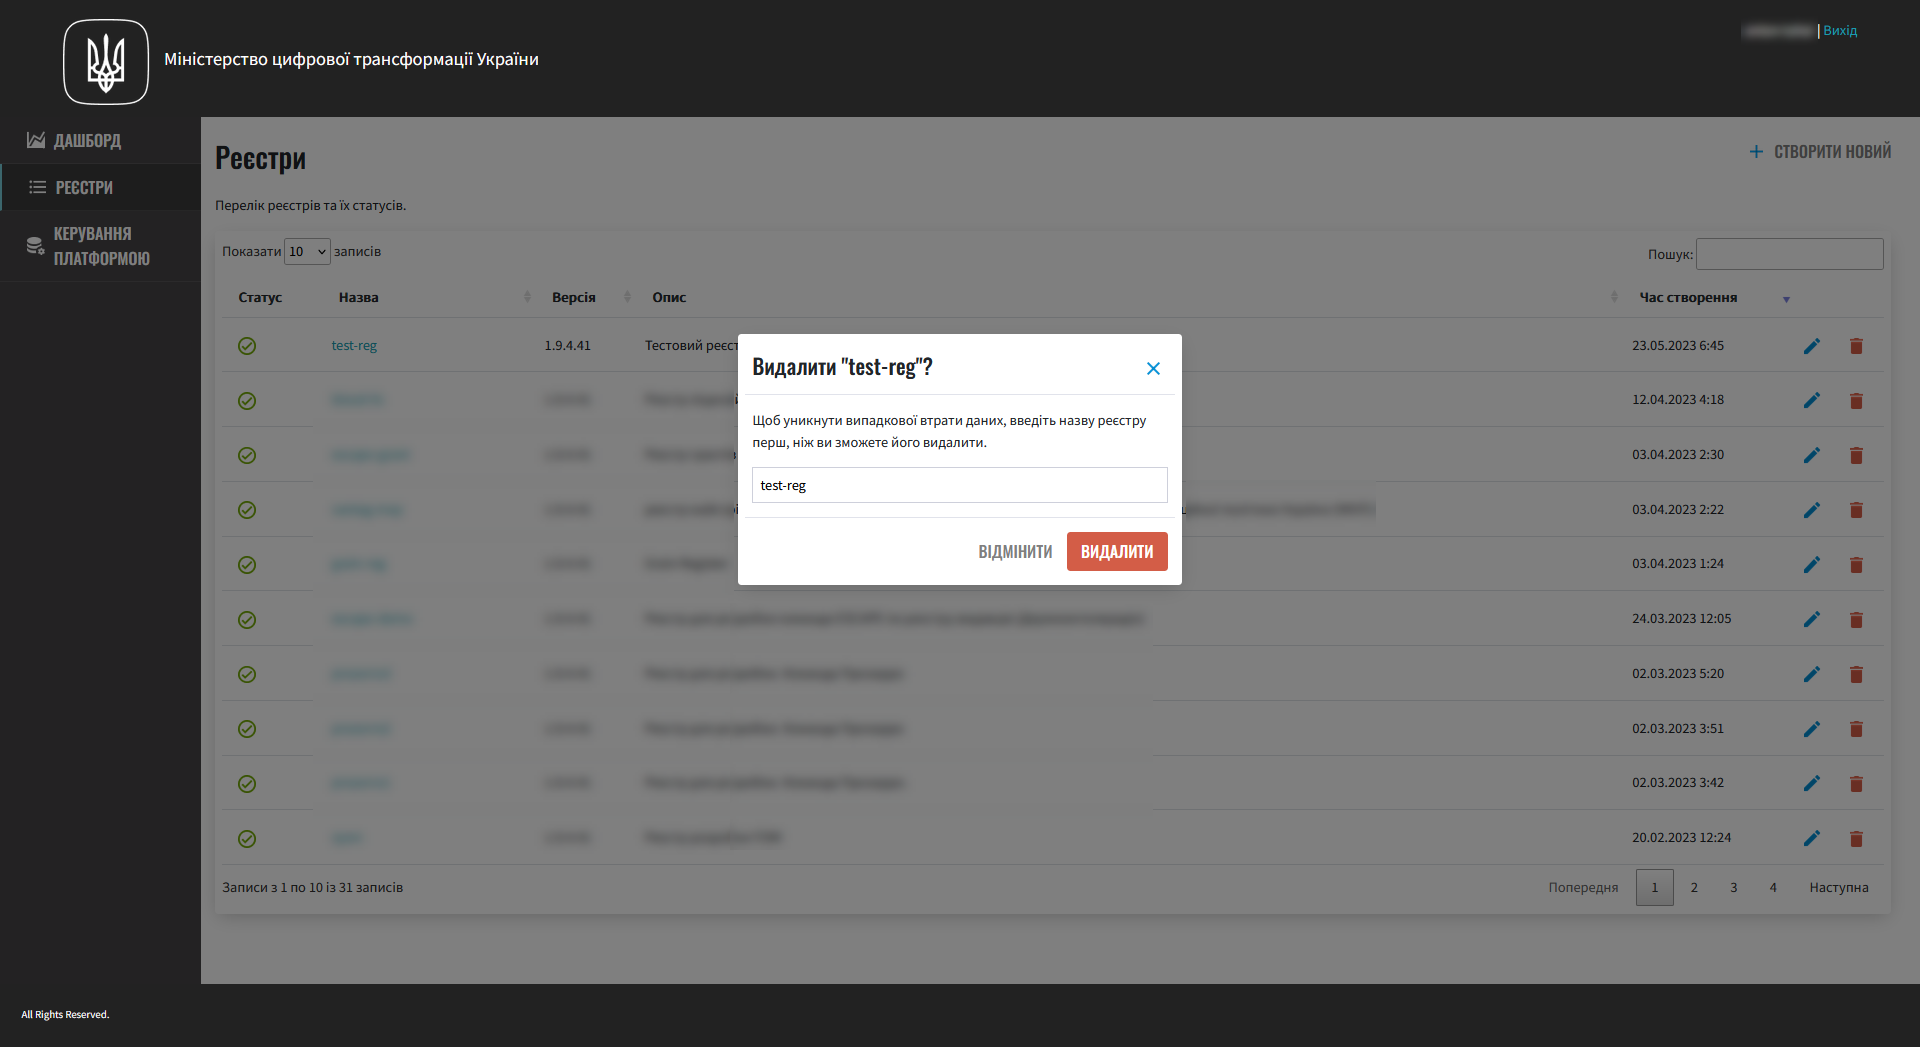
Task: Click the Статус column header
Action: coord(260,297)
